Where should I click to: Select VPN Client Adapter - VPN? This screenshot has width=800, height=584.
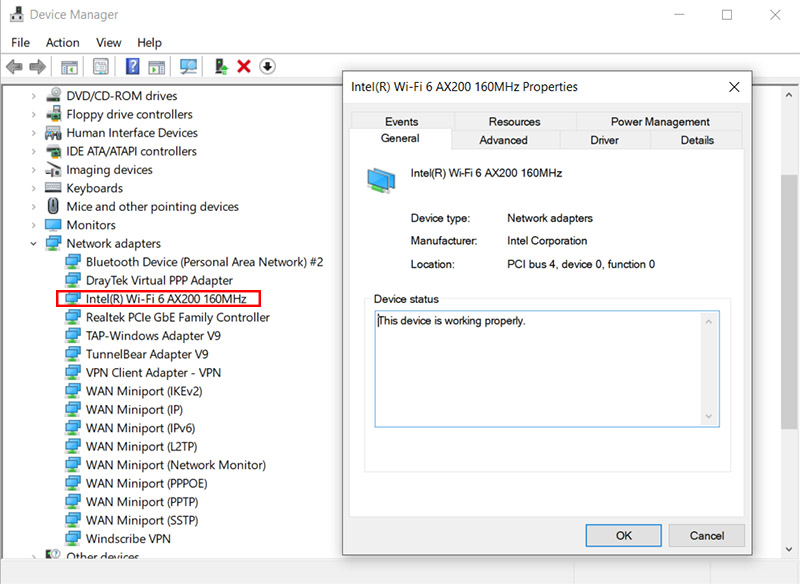tap(153, 372)
